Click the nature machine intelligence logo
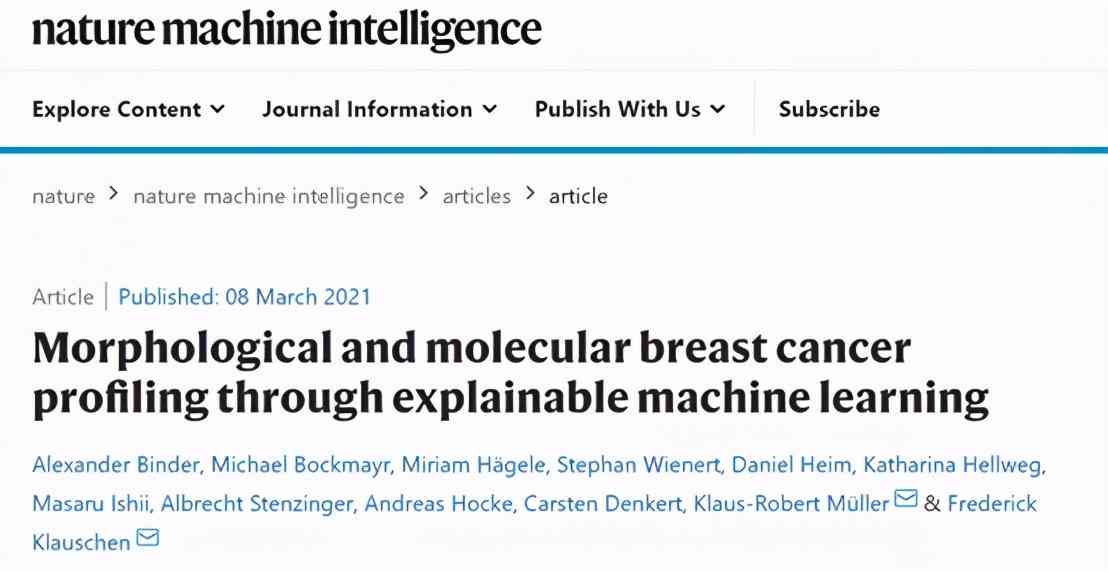 pyautogui.click(x=287, y=29)
